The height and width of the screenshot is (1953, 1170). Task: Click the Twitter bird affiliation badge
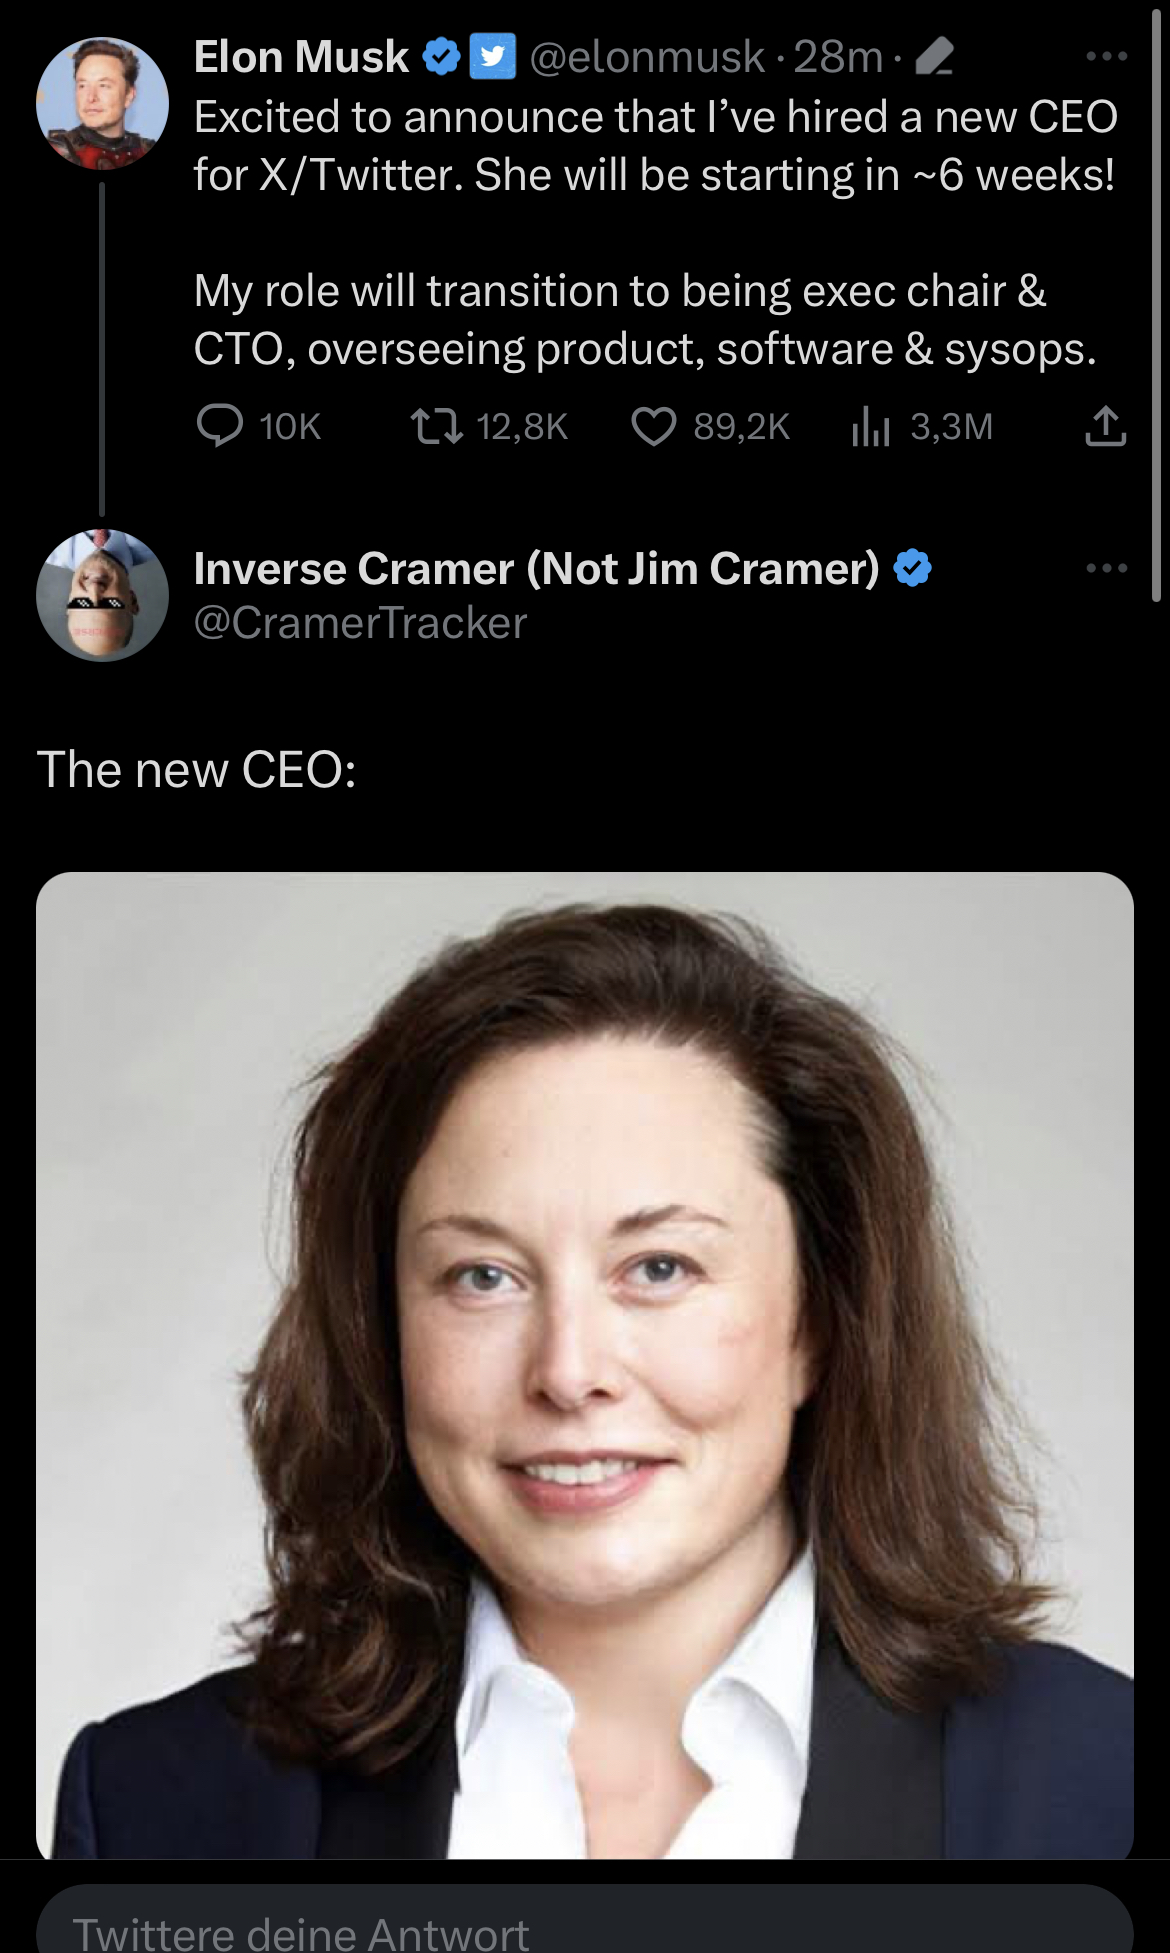(x=492, y=57)
